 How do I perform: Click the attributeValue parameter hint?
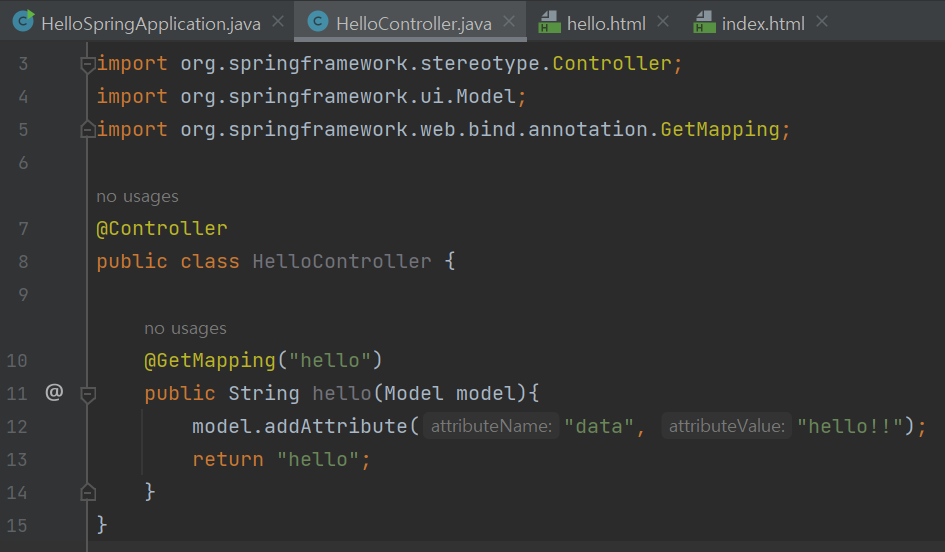[x=727, y=426]
